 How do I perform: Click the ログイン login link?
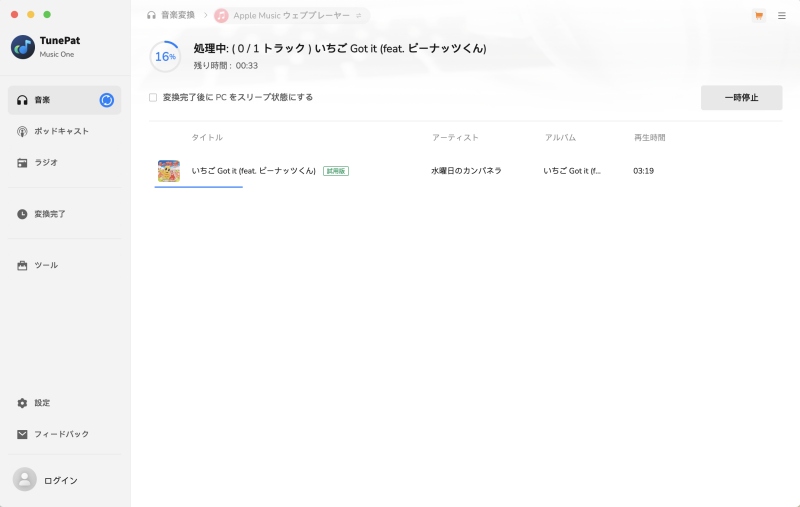click(61, 480)
